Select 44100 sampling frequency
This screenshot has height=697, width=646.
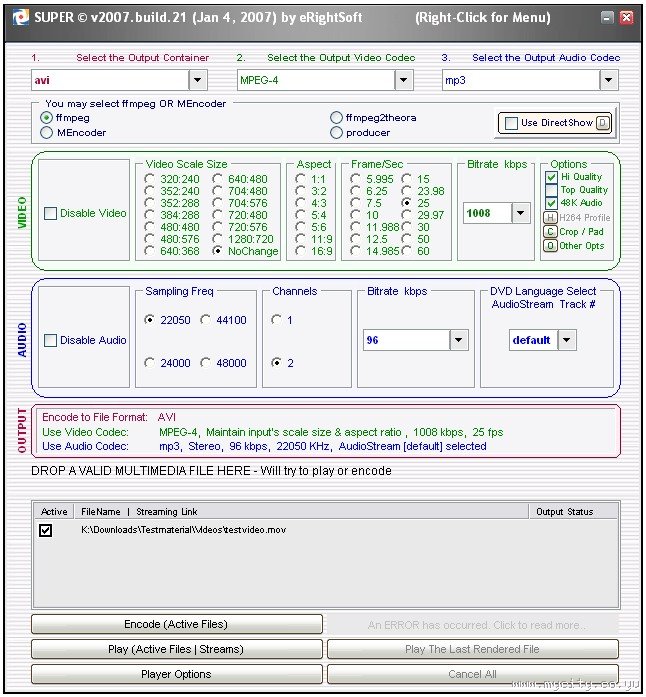coord(205,320)
